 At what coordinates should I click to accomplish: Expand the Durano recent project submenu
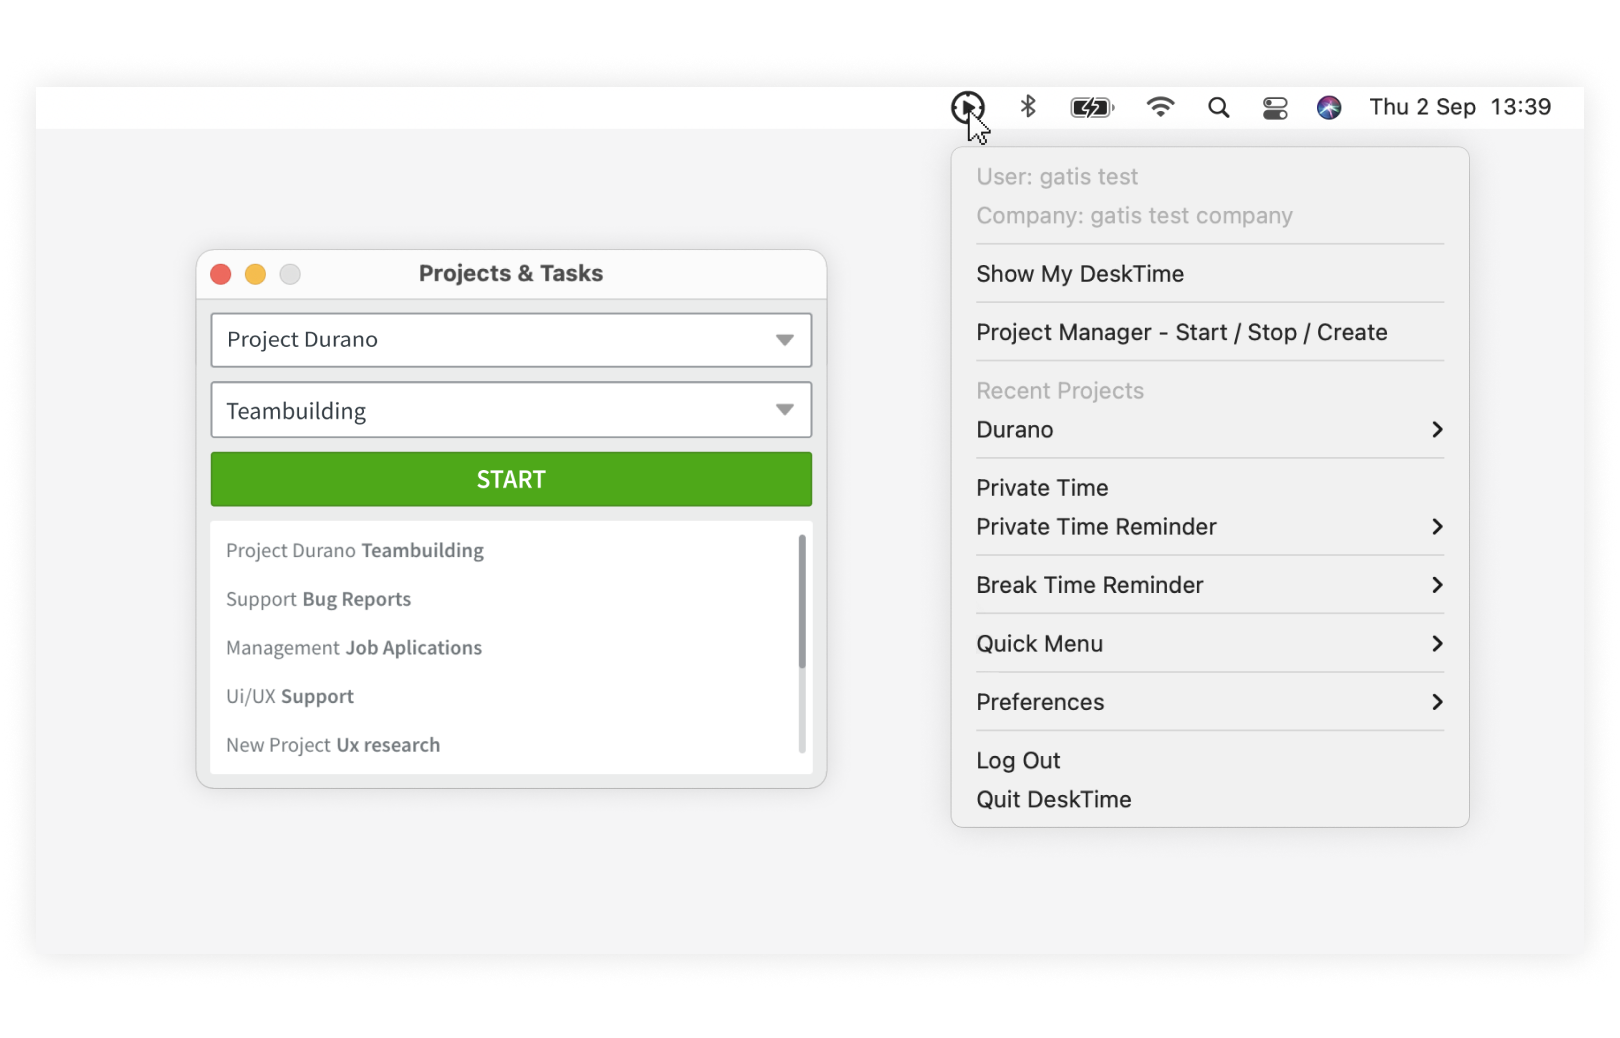[1438, 429]
